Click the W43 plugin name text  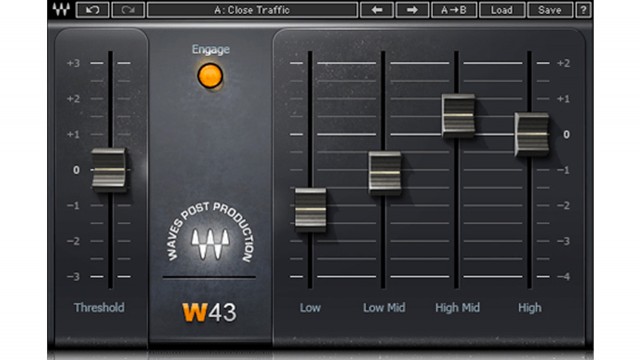click(x=209, y=313)
